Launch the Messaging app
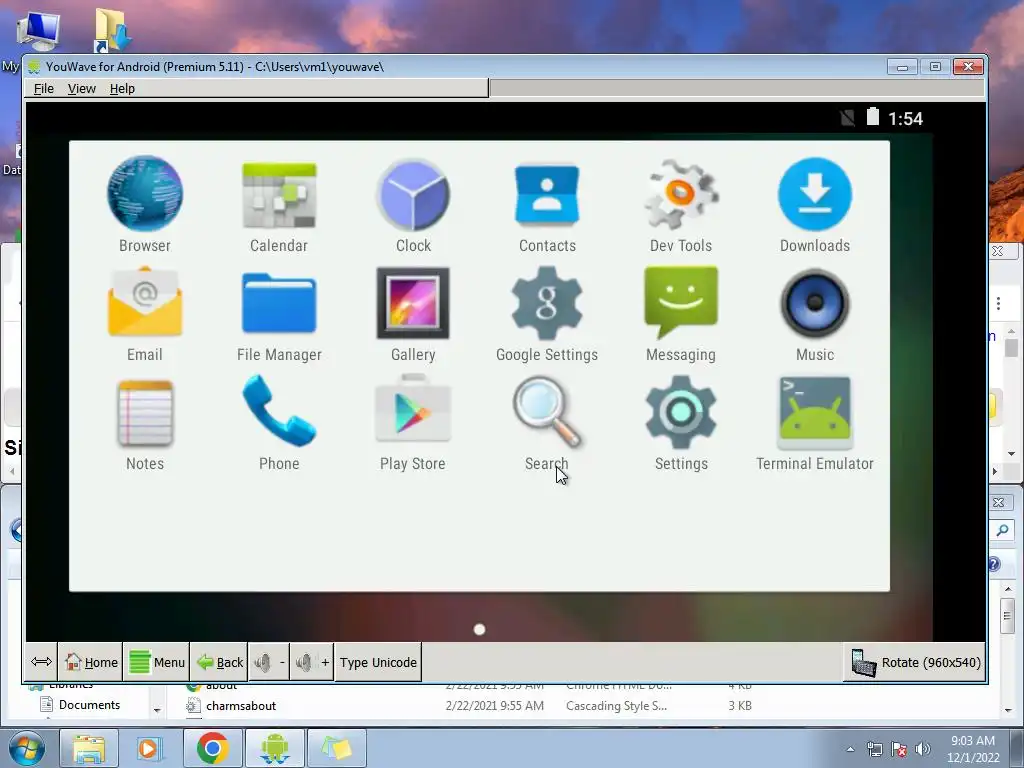 [x=680, y=313]
